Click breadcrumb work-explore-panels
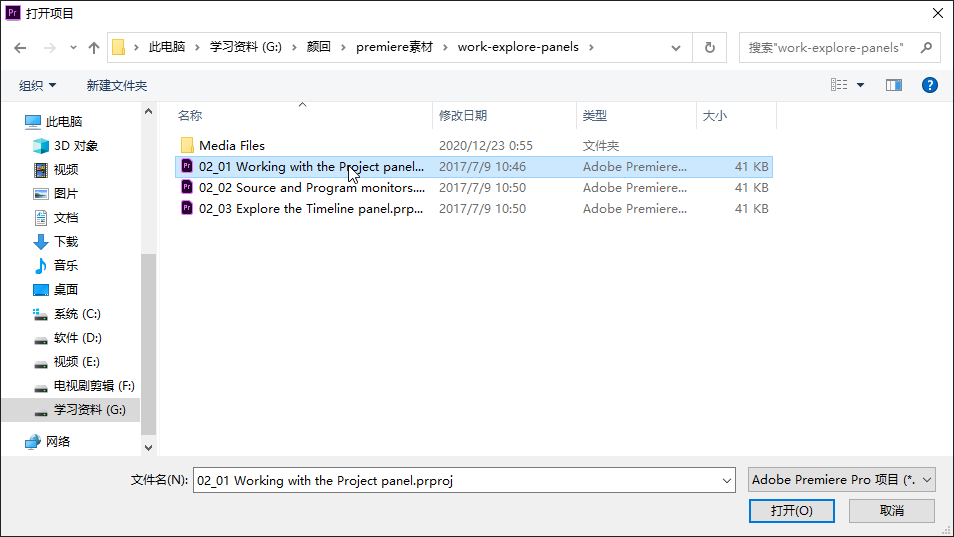 point(518,47)
